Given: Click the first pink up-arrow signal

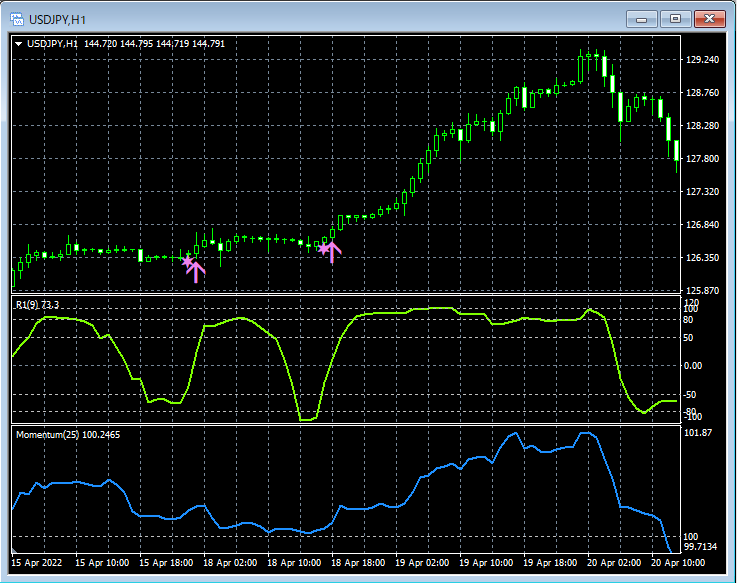Looking at the screenshot, I should pos(196,269).
